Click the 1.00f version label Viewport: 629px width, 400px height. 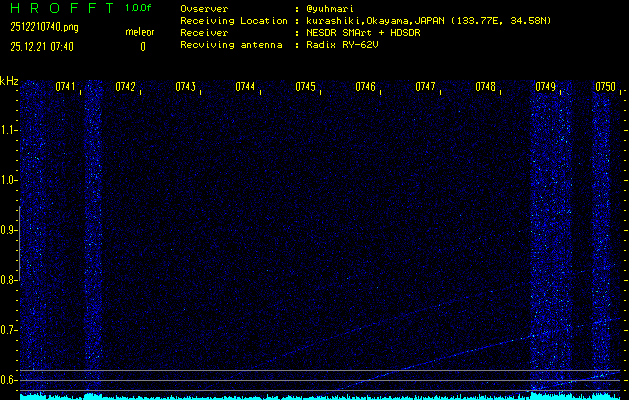[139, 8]
